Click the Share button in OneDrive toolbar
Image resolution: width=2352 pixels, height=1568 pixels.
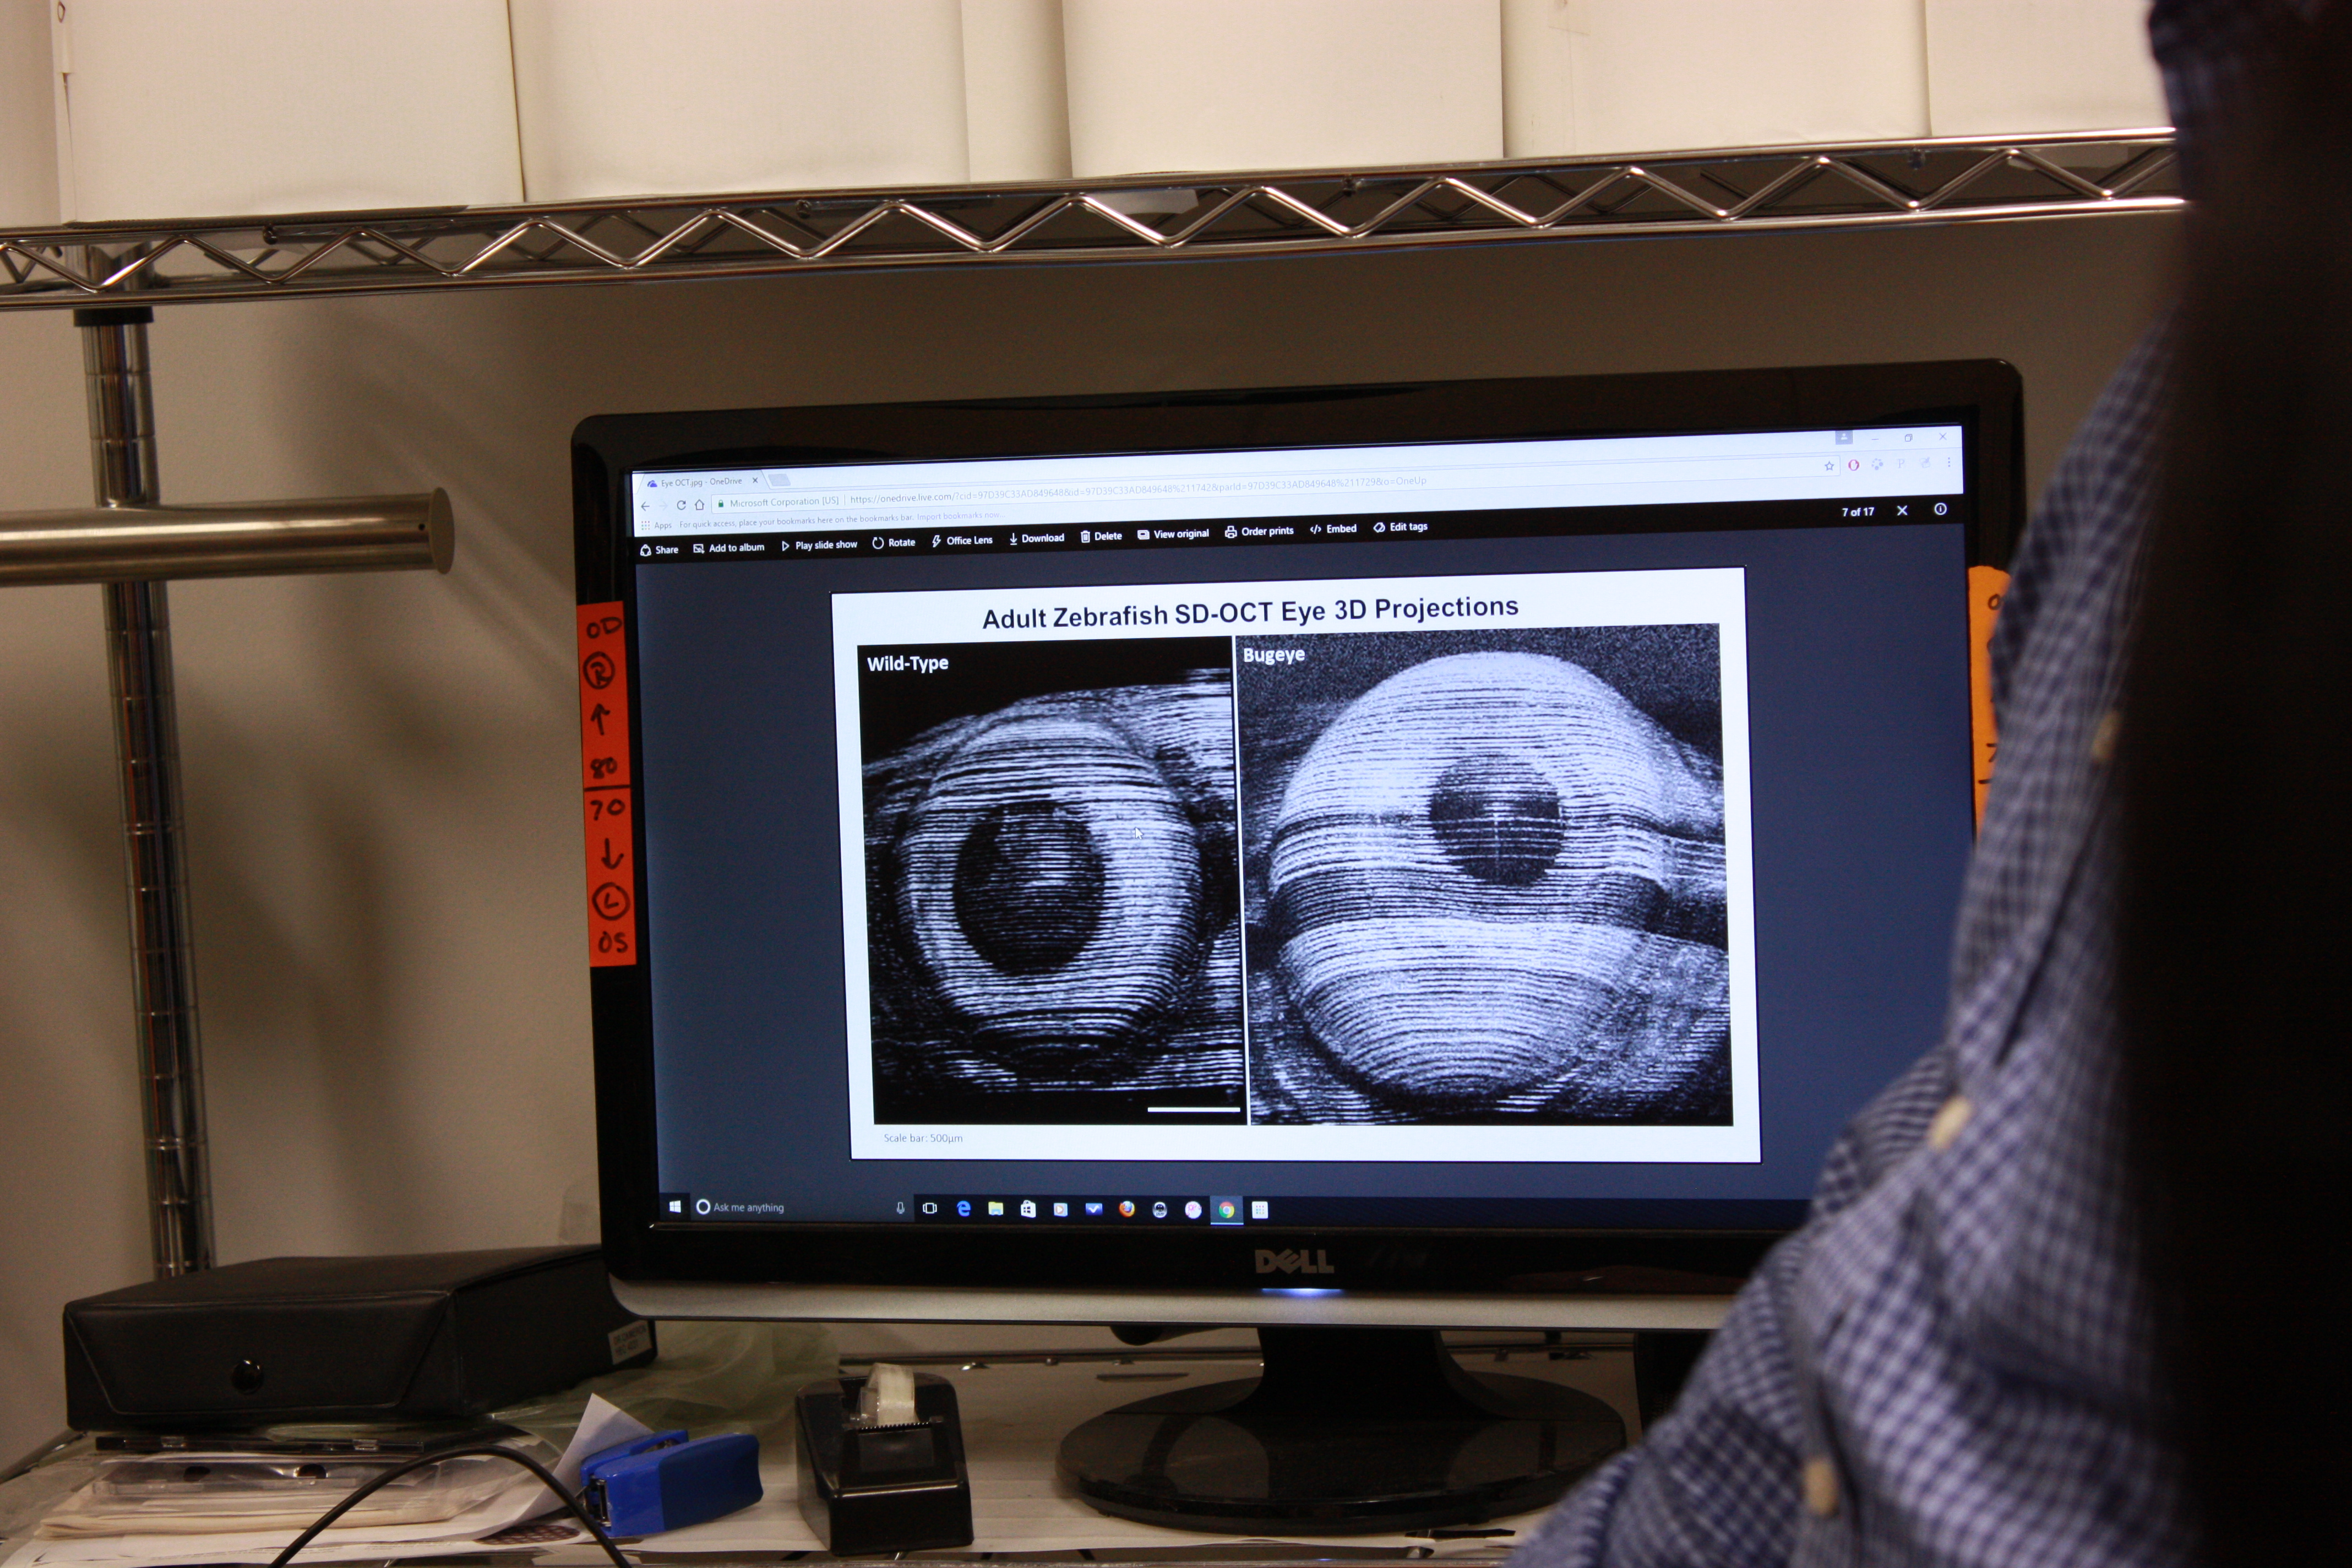pos(659,550)
